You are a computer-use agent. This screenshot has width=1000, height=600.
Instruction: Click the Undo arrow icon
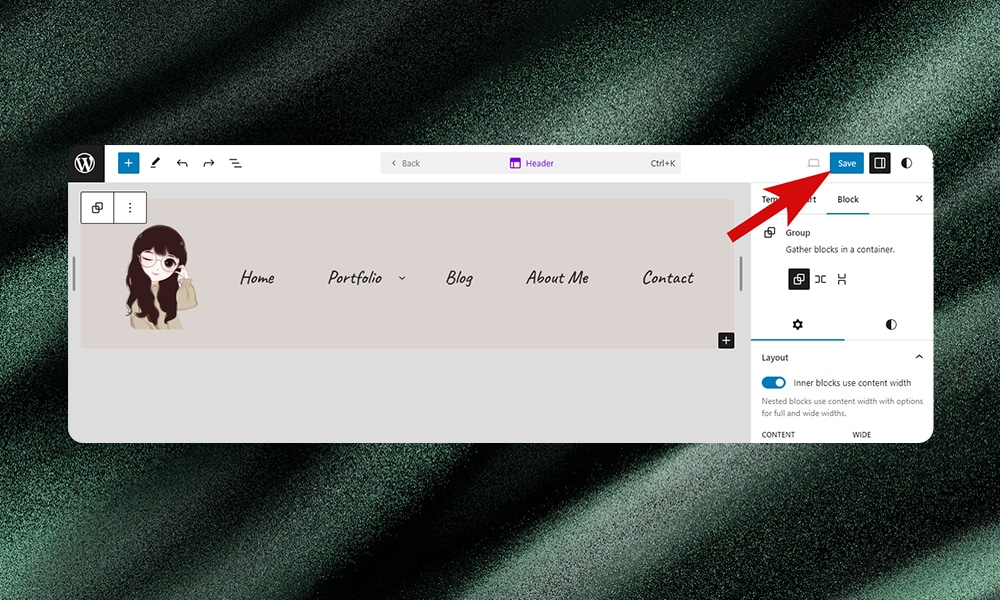point(182,162)
